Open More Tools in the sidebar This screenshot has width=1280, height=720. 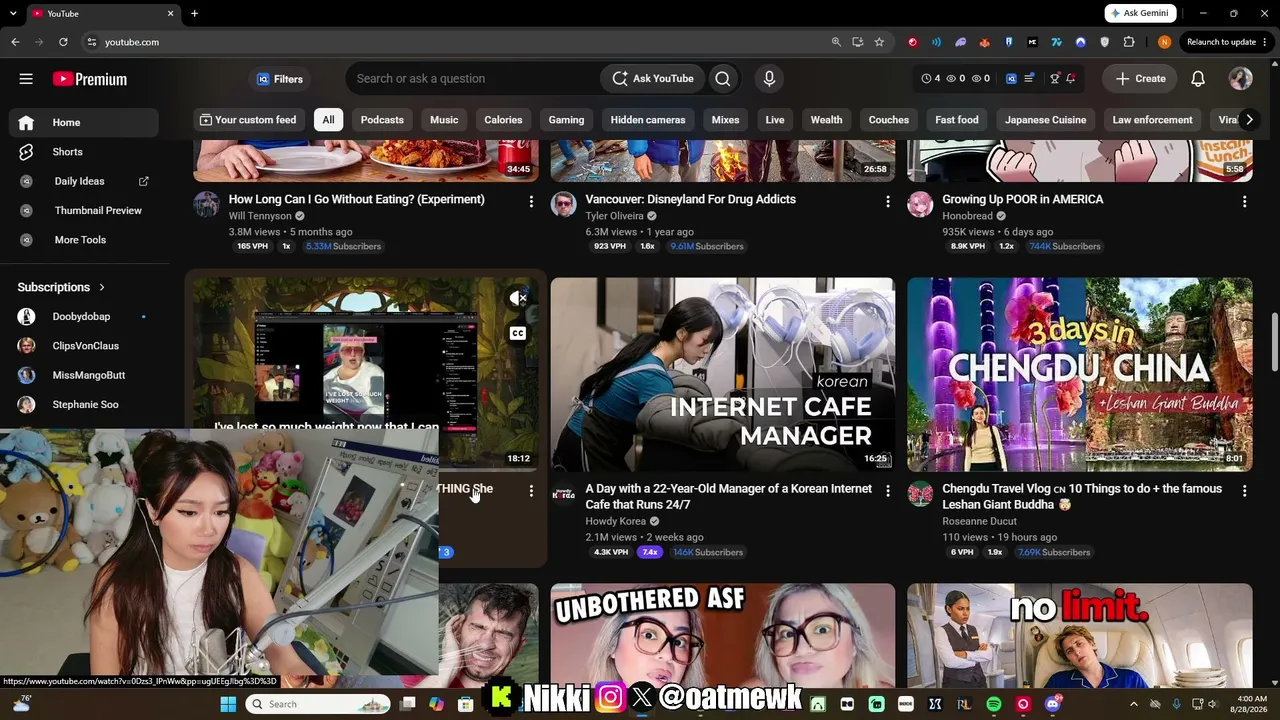point(84,240)
